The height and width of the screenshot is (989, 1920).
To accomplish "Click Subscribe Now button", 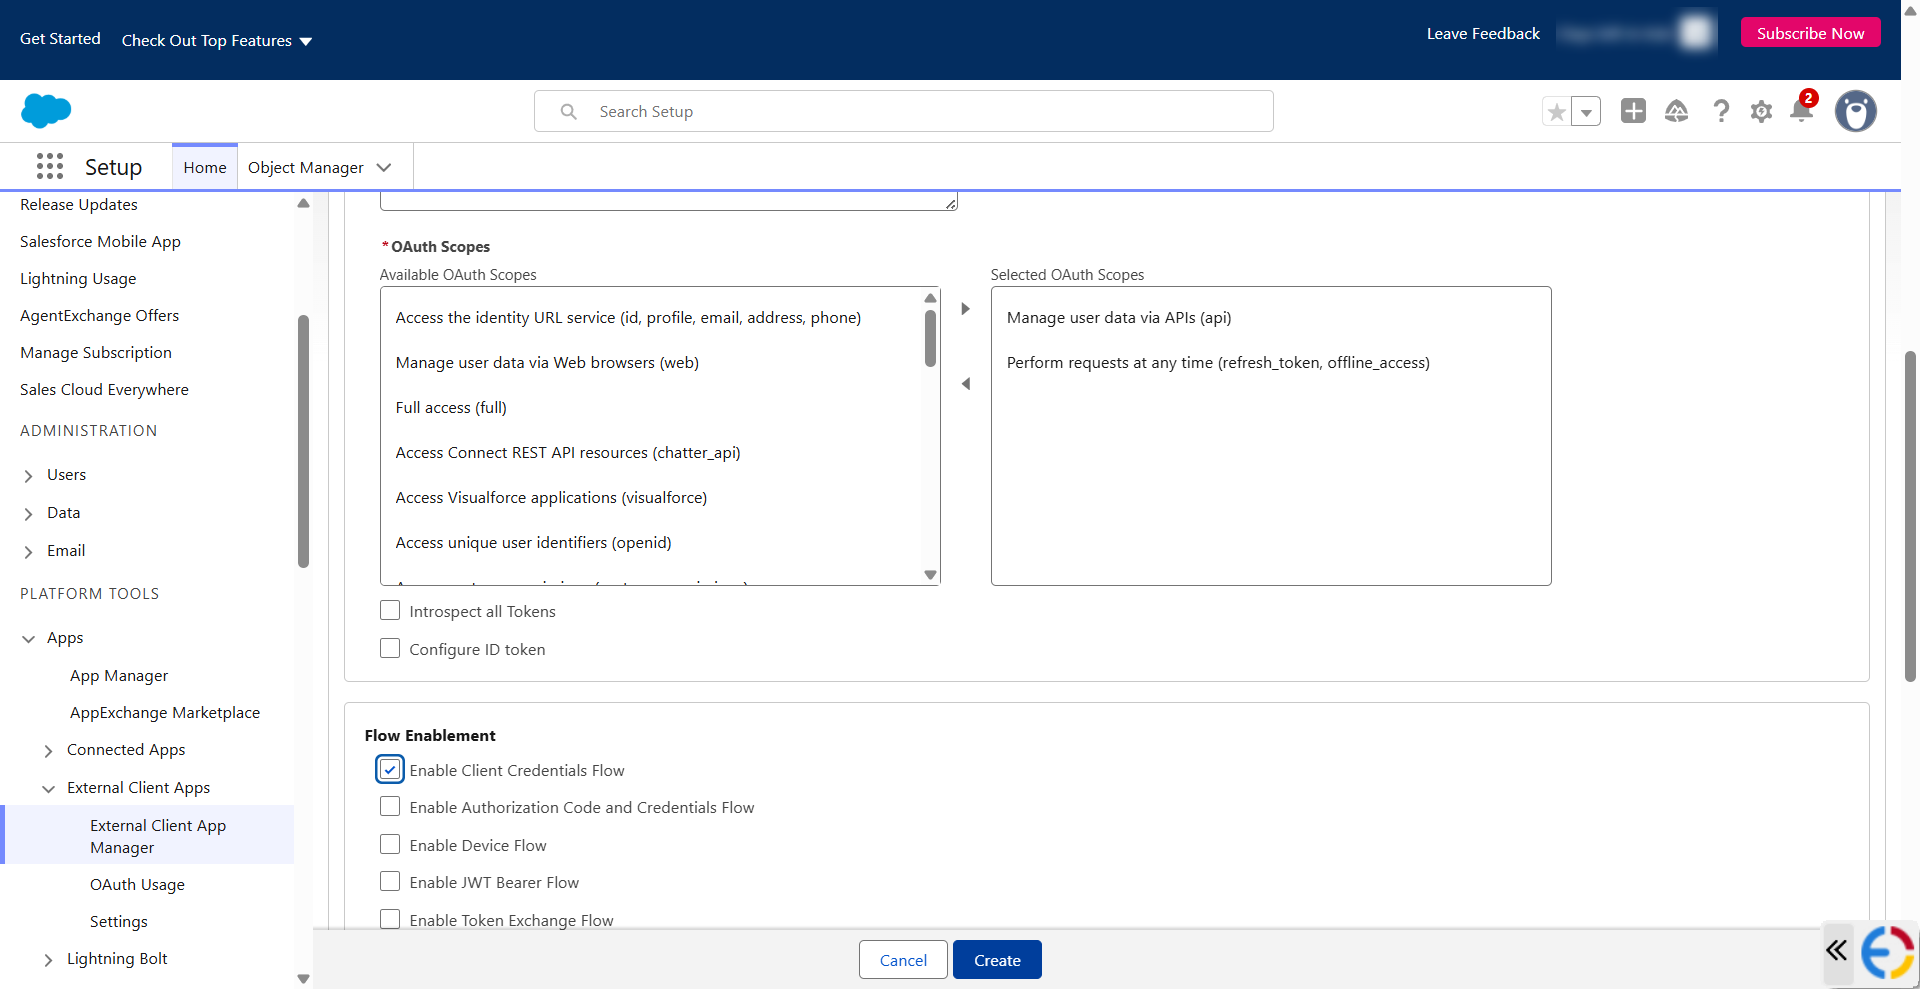I will [1810, 33].
